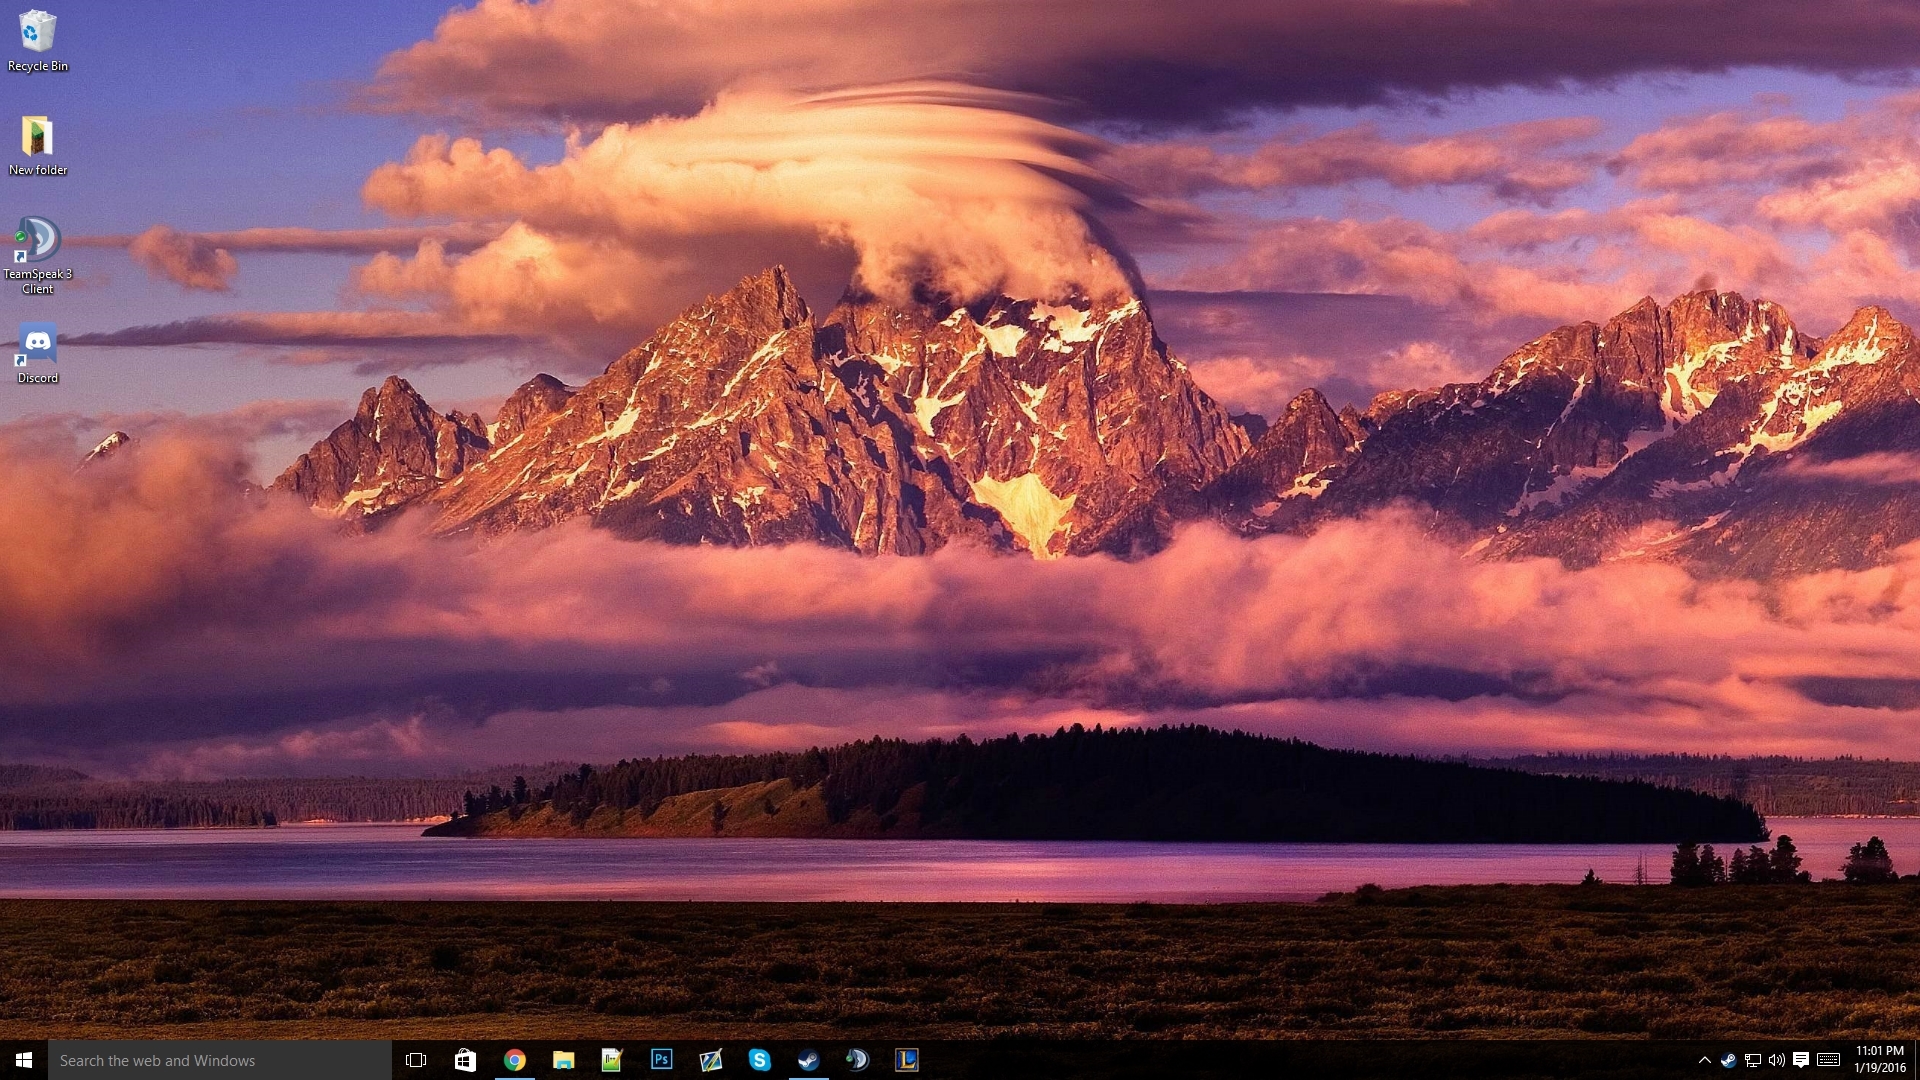Open the Action Center notifications
Image resolution: width=1920 pixels, height=1080 pixels.
1801,1060
